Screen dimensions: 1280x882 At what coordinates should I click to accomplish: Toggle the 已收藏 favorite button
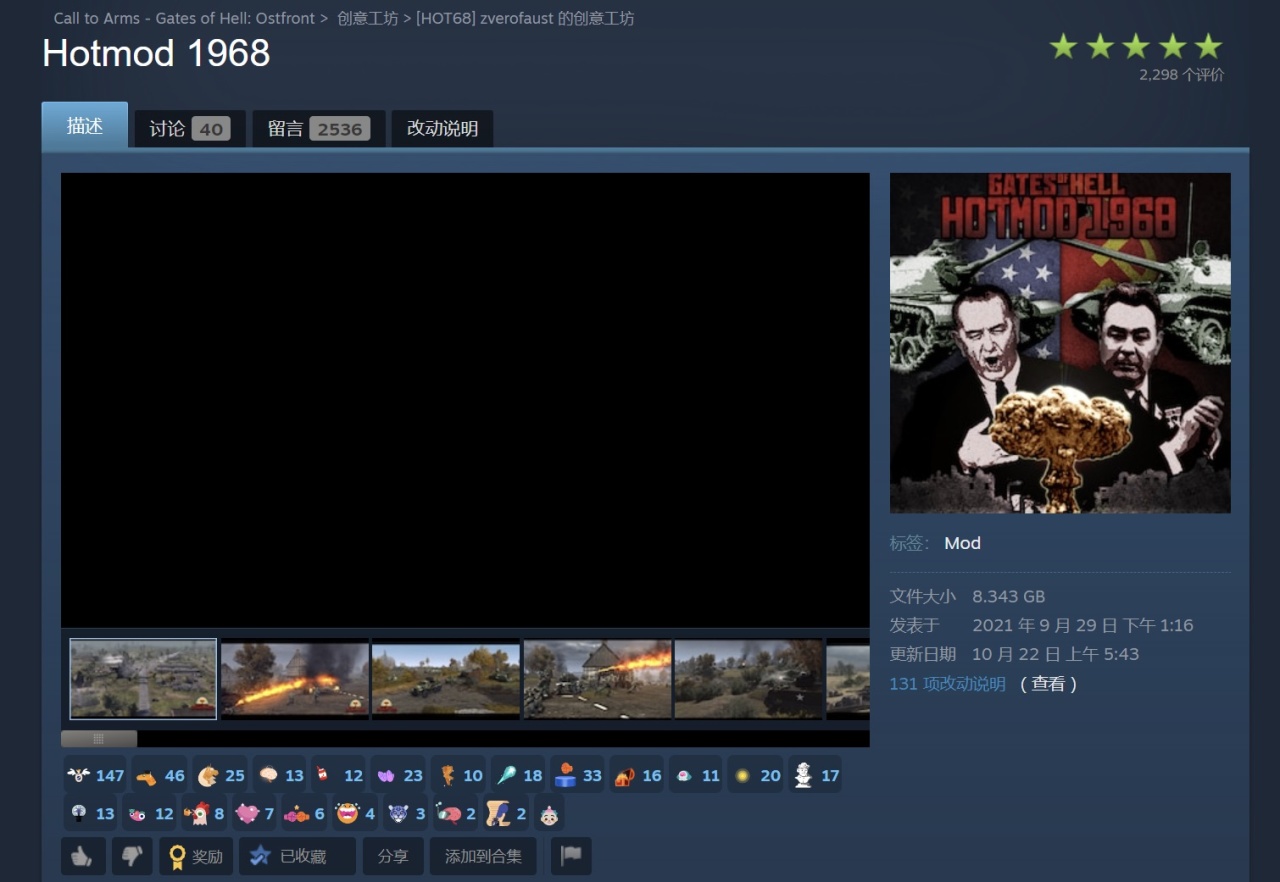[x=297, y=856]
